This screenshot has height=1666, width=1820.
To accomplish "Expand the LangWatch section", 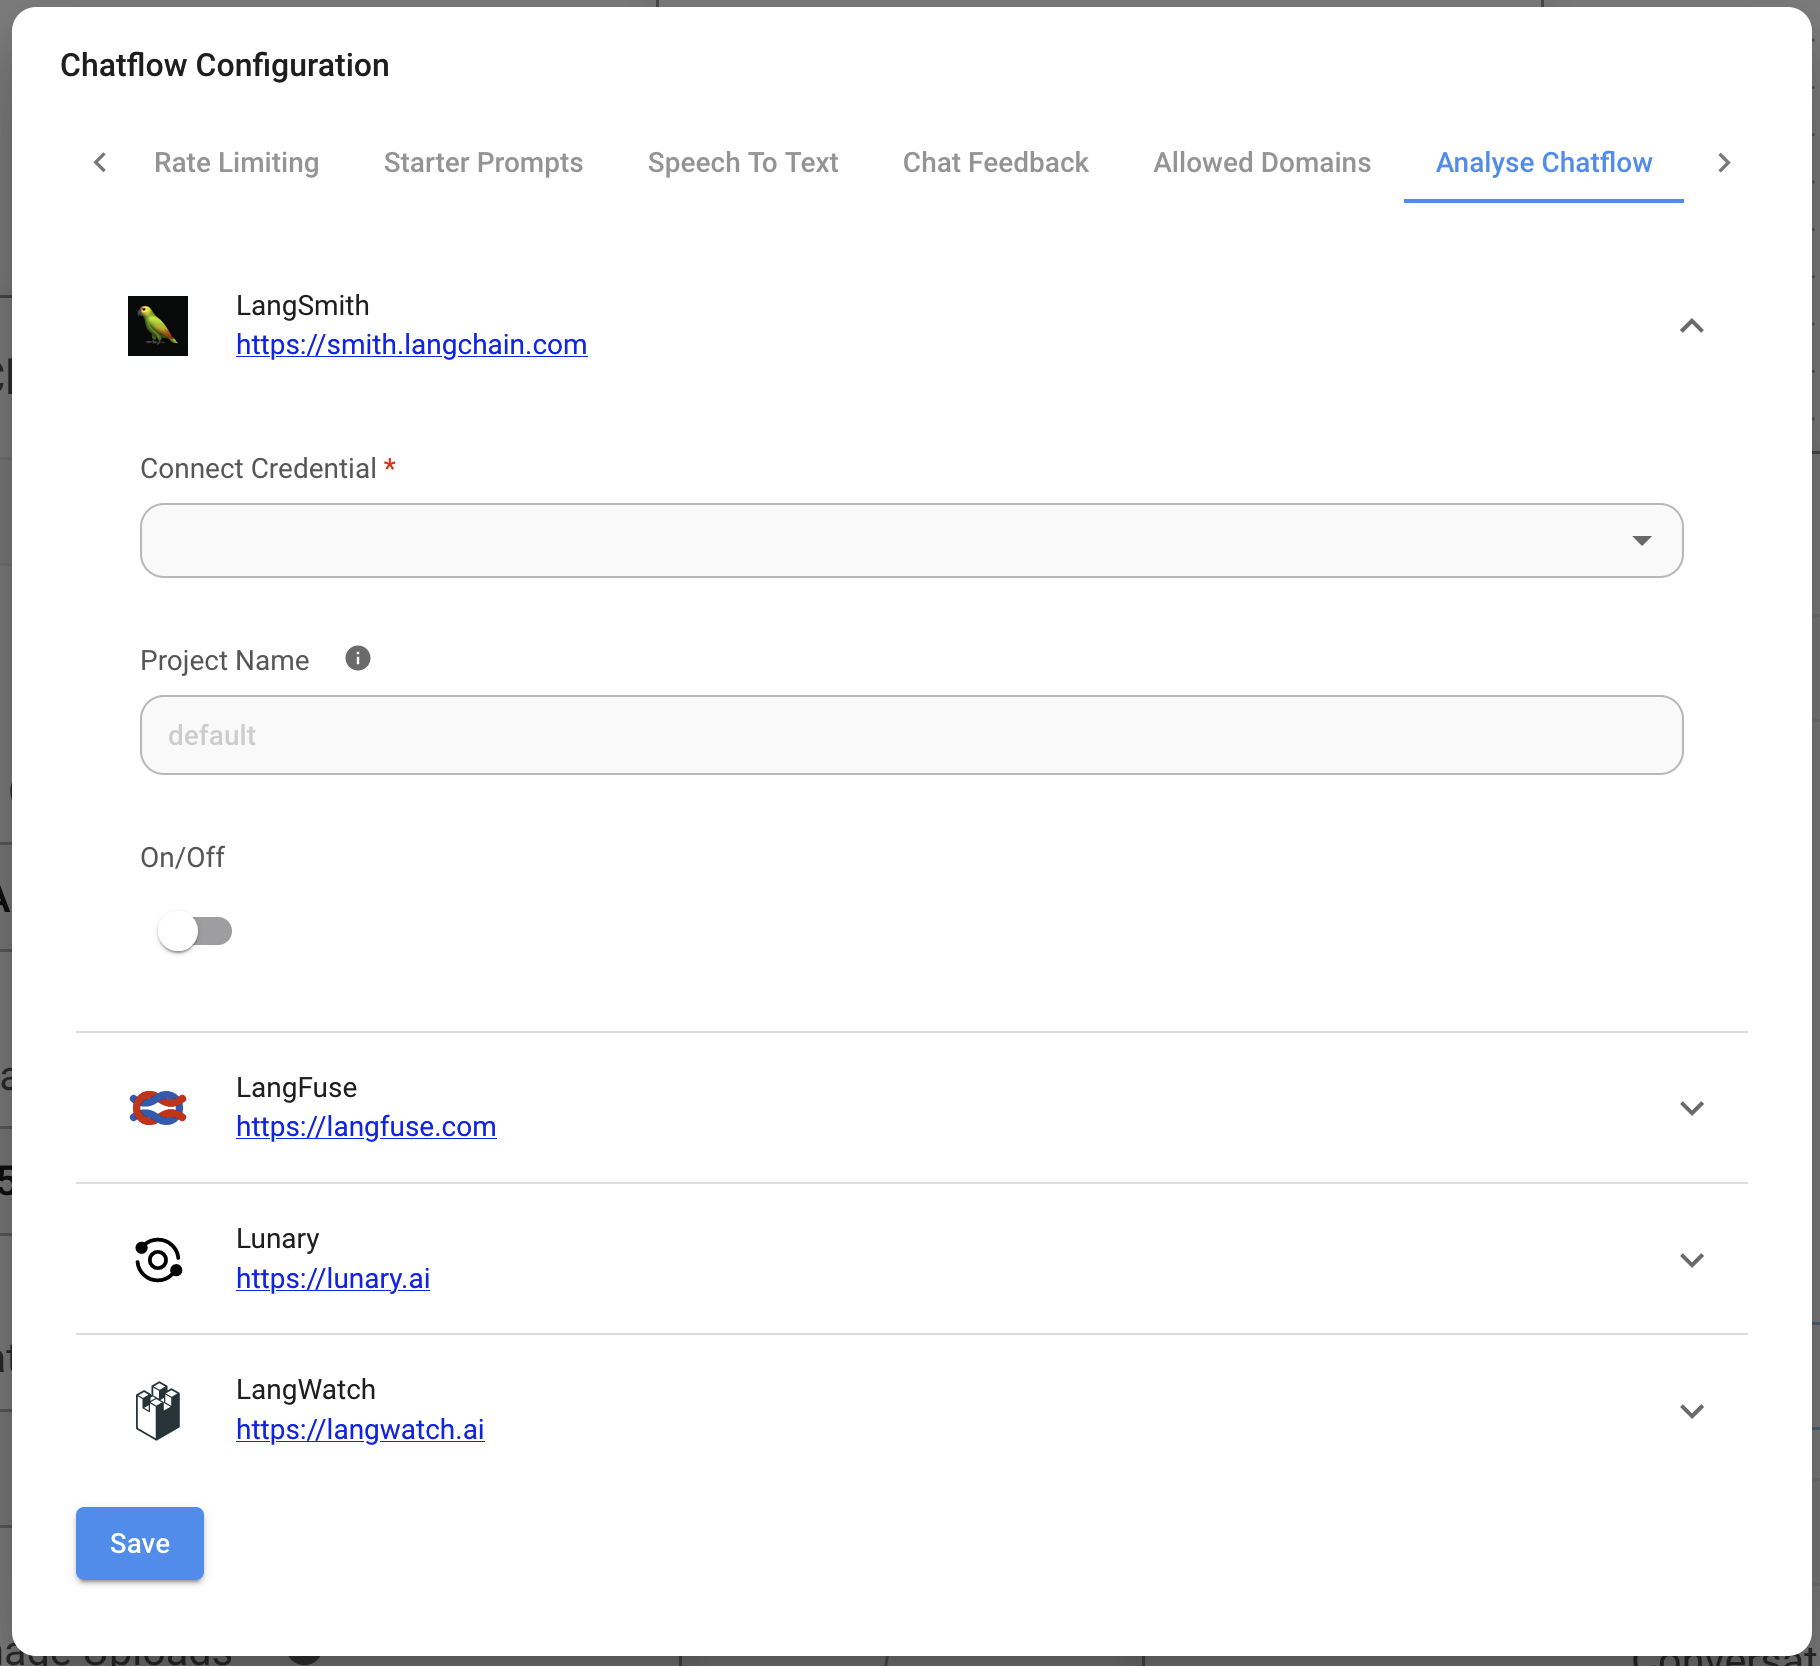I will 1692,1410.
